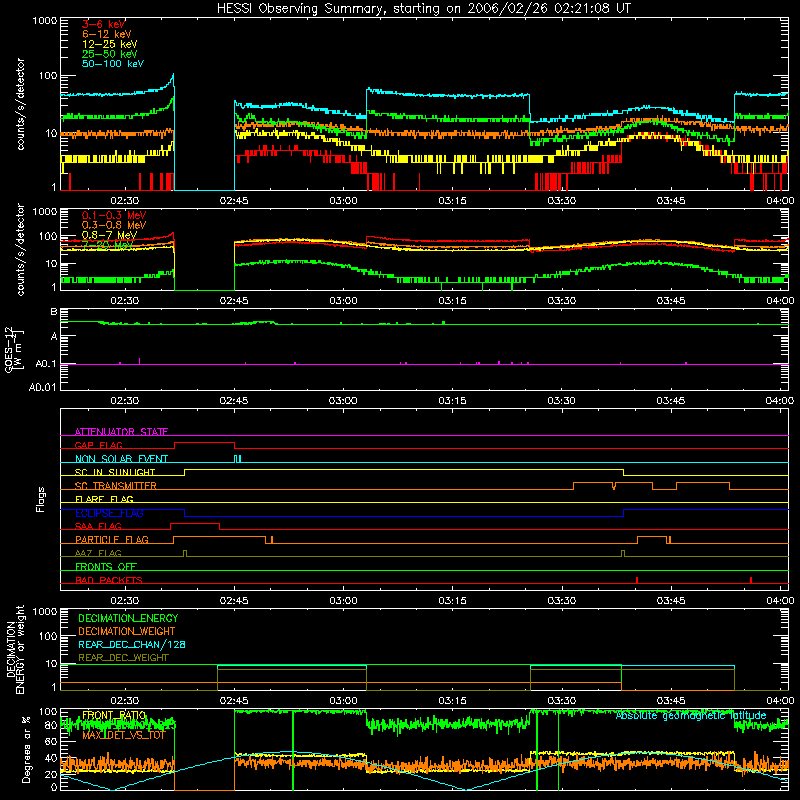The image size is (800, 800).
Task: Click the counts/s/detector axis label of keV panel
Action: click(20, 104)
